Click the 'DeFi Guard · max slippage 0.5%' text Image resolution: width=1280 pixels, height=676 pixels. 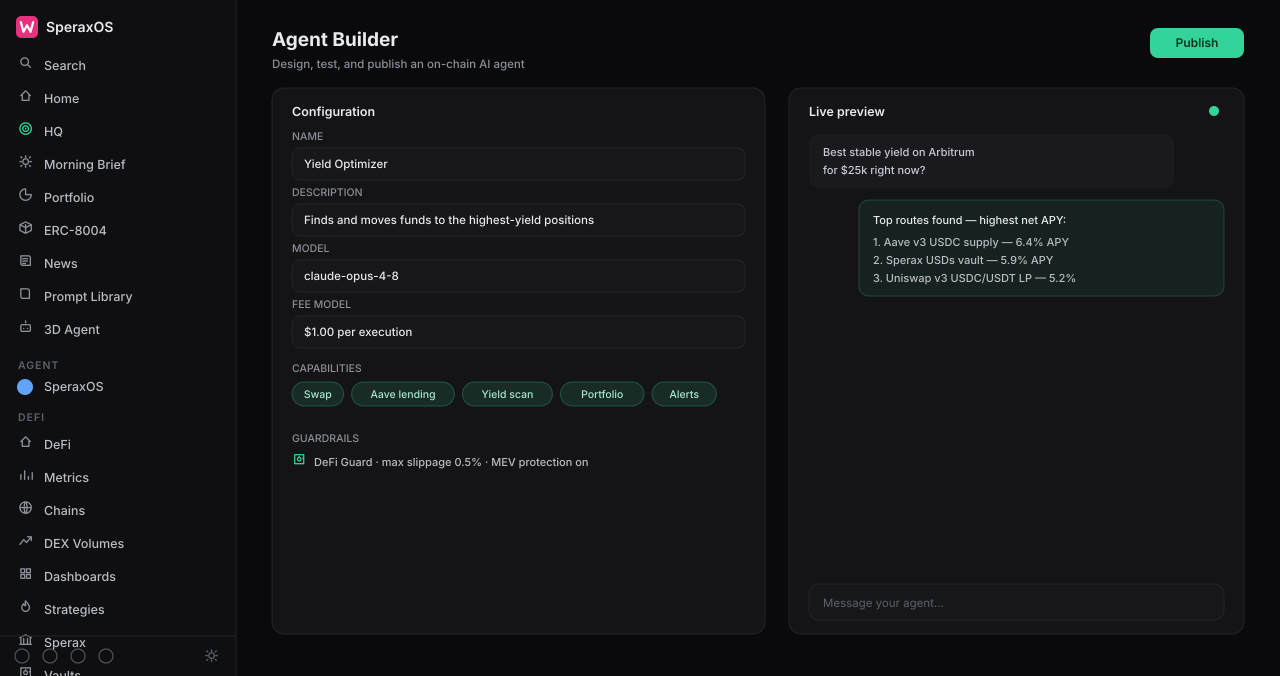pos(451,462)
